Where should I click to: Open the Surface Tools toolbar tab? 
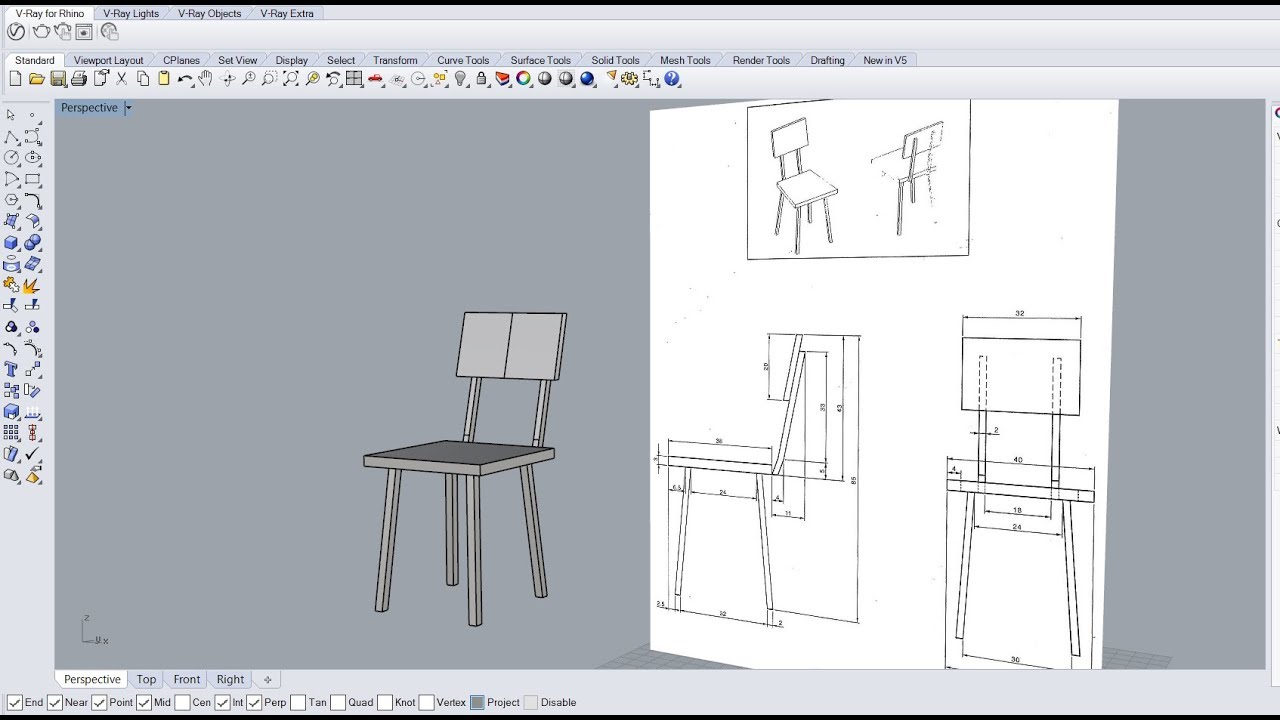pos(540,60)
